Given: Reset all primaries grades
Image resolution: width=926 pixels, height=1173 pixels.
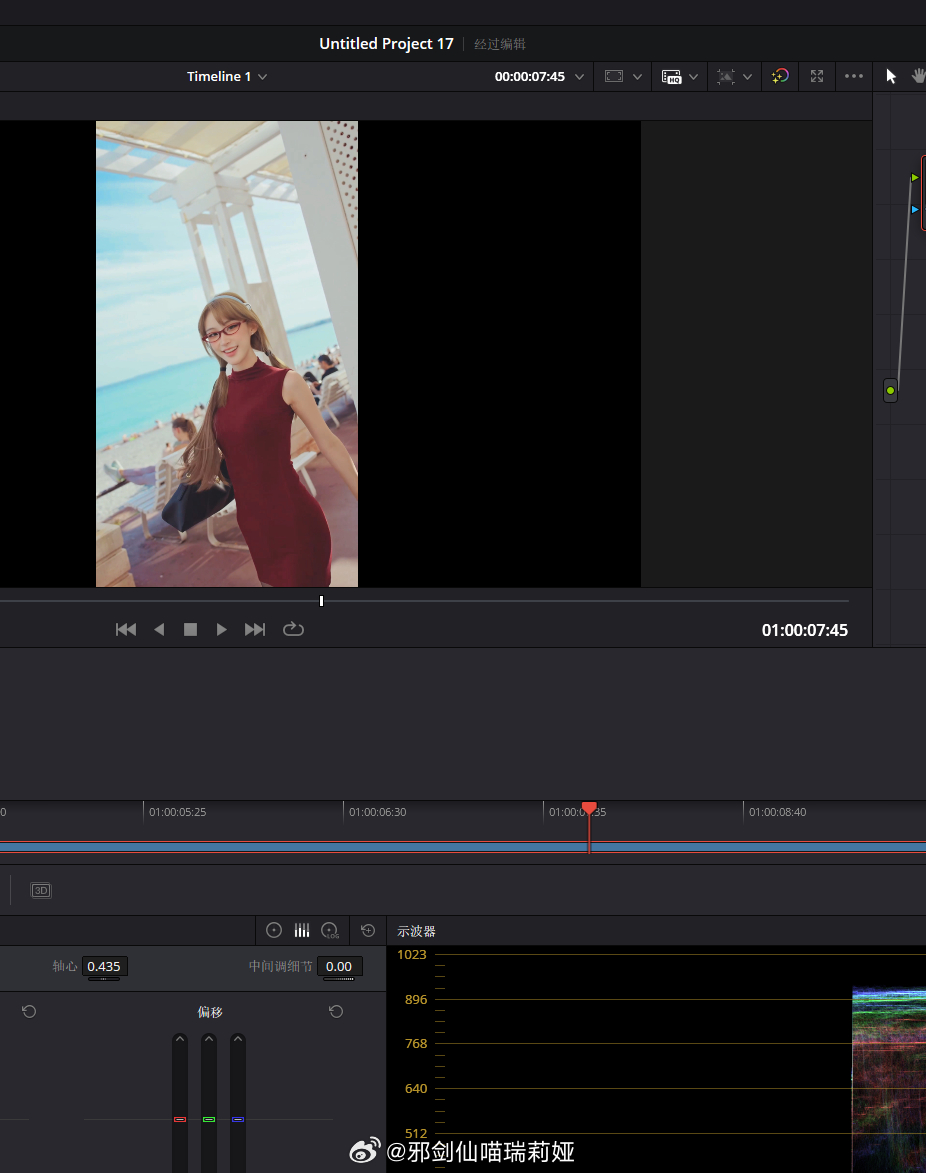Looking at the screenshot, I should pyautogui.click(x=367, y=930).
